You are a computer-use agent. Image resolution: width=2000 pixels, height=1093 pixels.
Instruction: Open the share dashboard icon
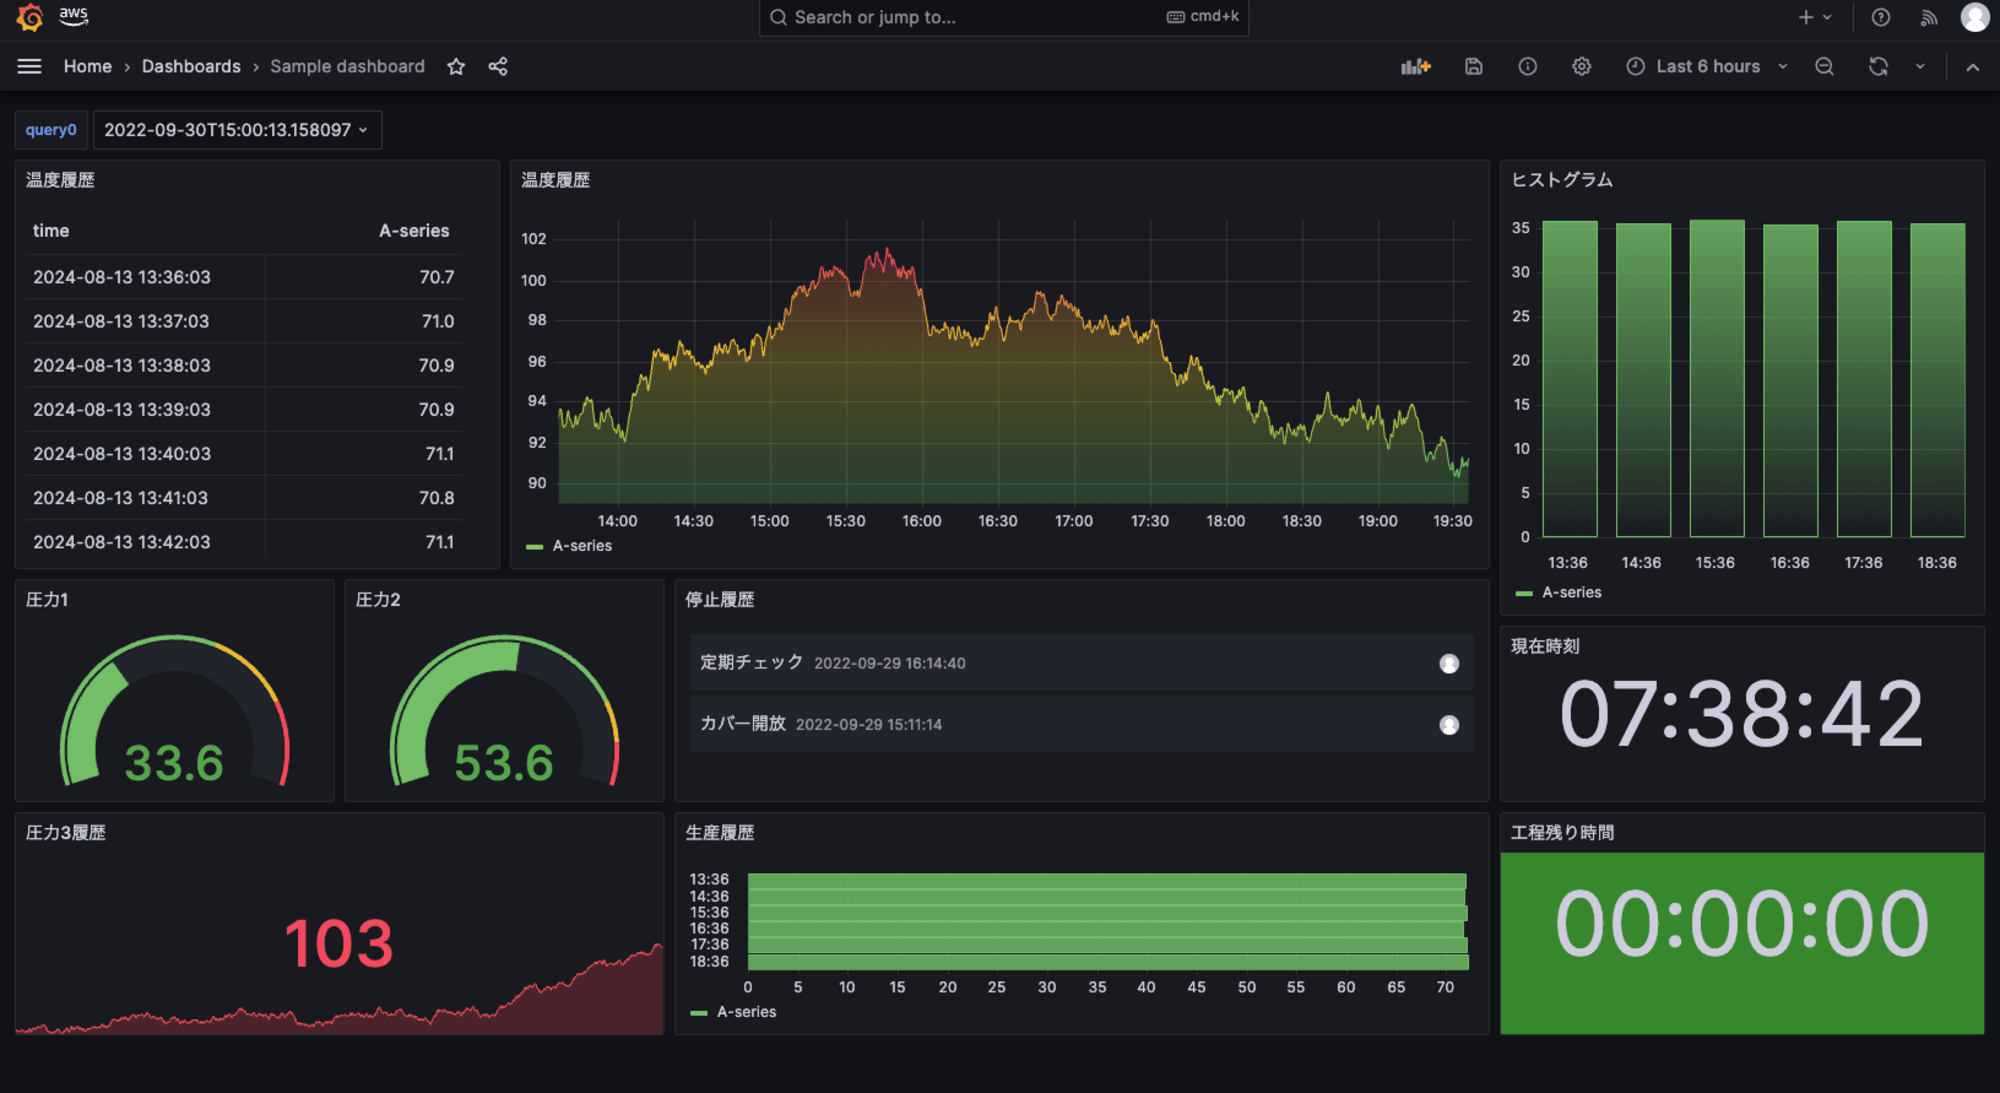(x=498, y=66)
